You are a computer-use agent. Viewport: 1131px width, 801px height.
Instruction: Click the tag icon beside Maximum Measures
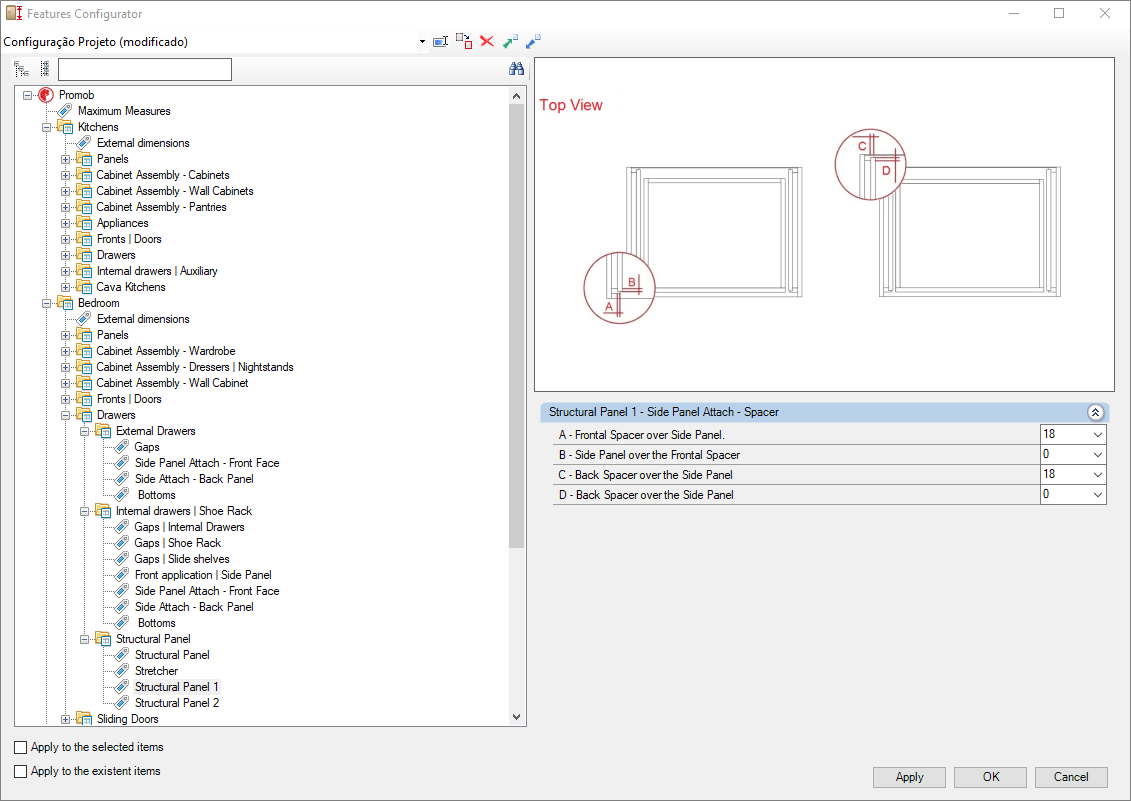click(x=65, y=111)
